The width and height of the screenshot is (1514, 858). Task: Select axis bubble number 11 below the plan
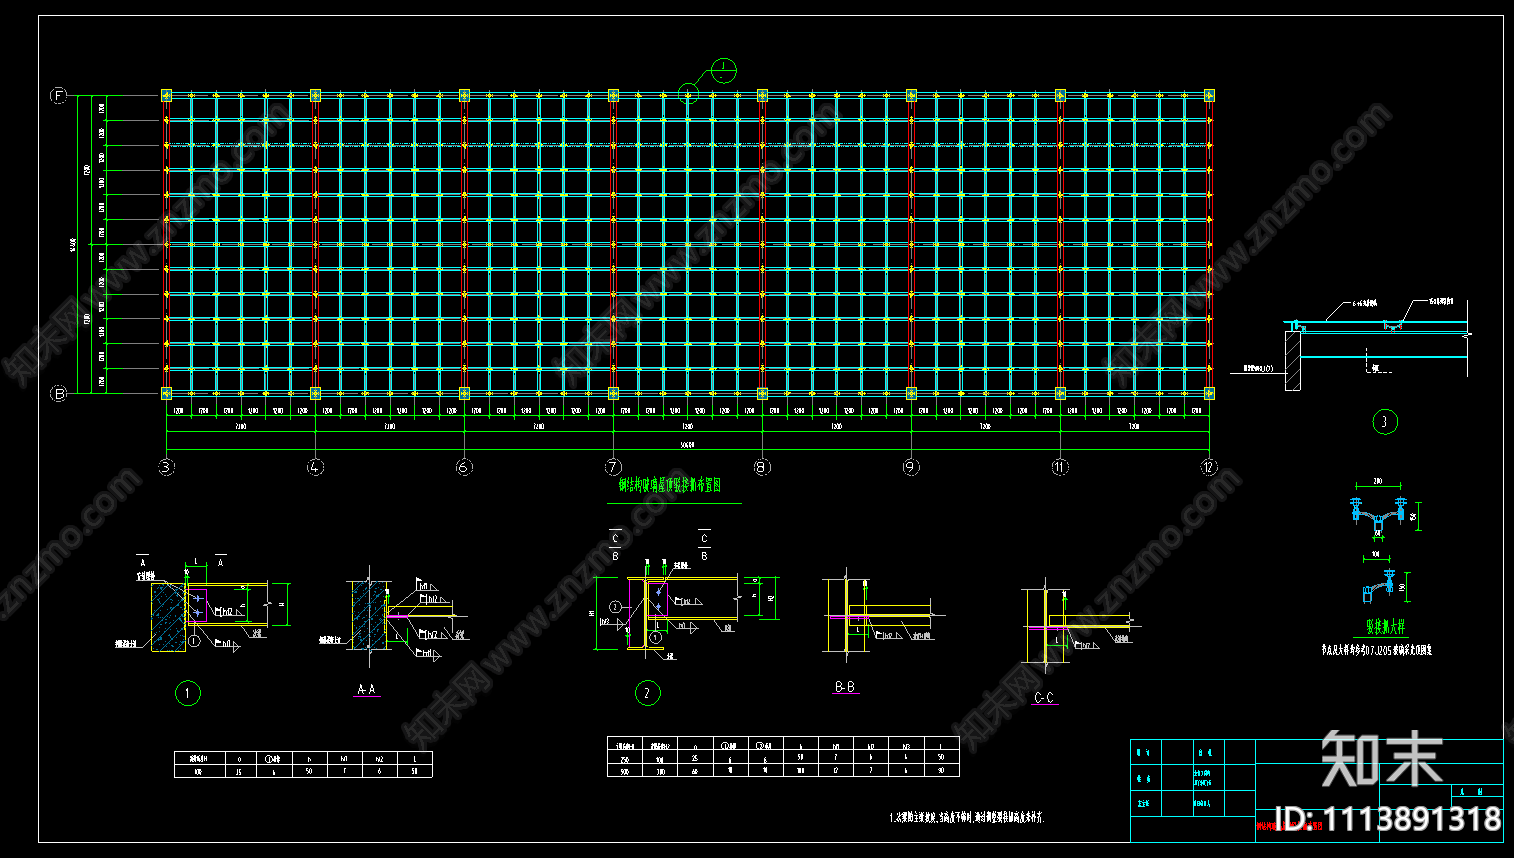1060,467
